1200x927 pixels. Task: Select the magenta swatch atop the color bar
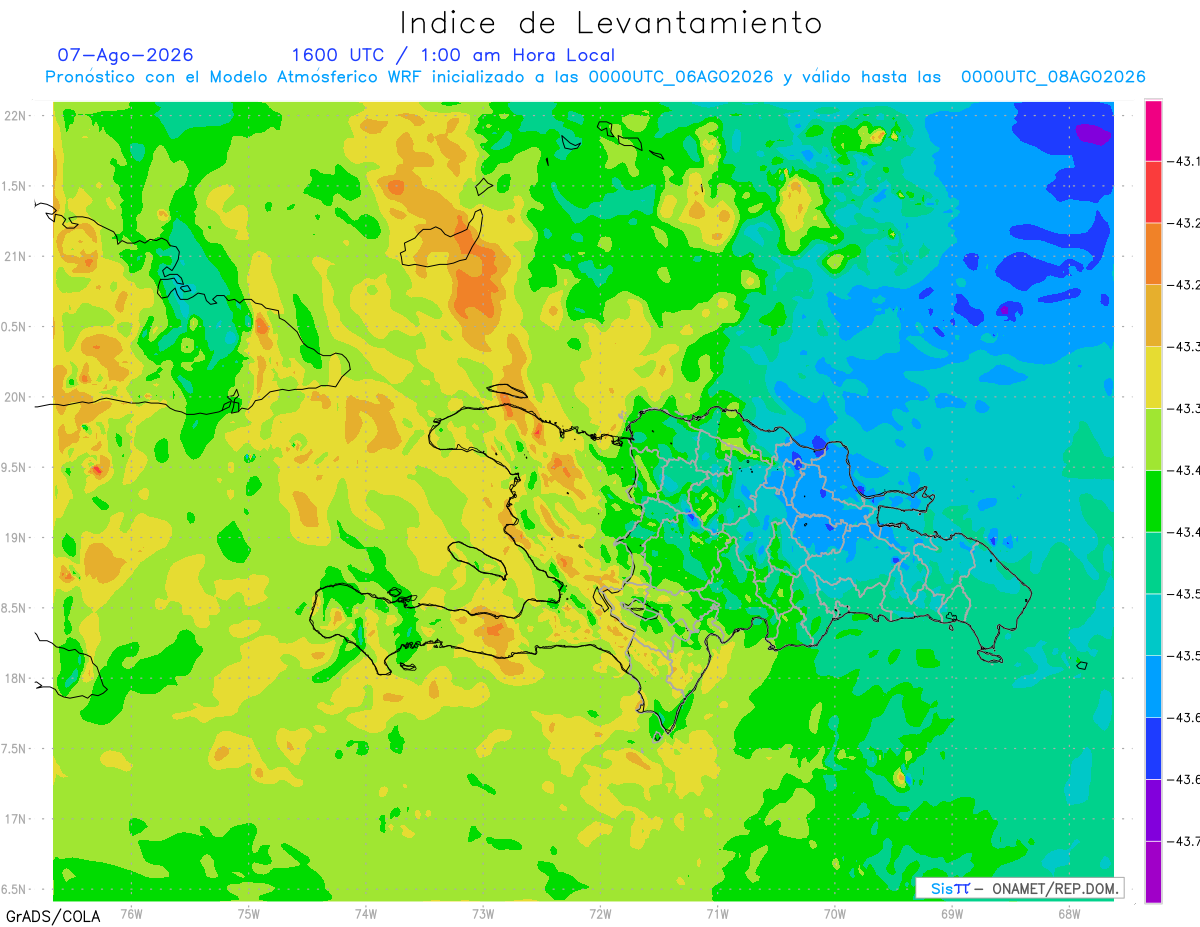point(1153,131)
